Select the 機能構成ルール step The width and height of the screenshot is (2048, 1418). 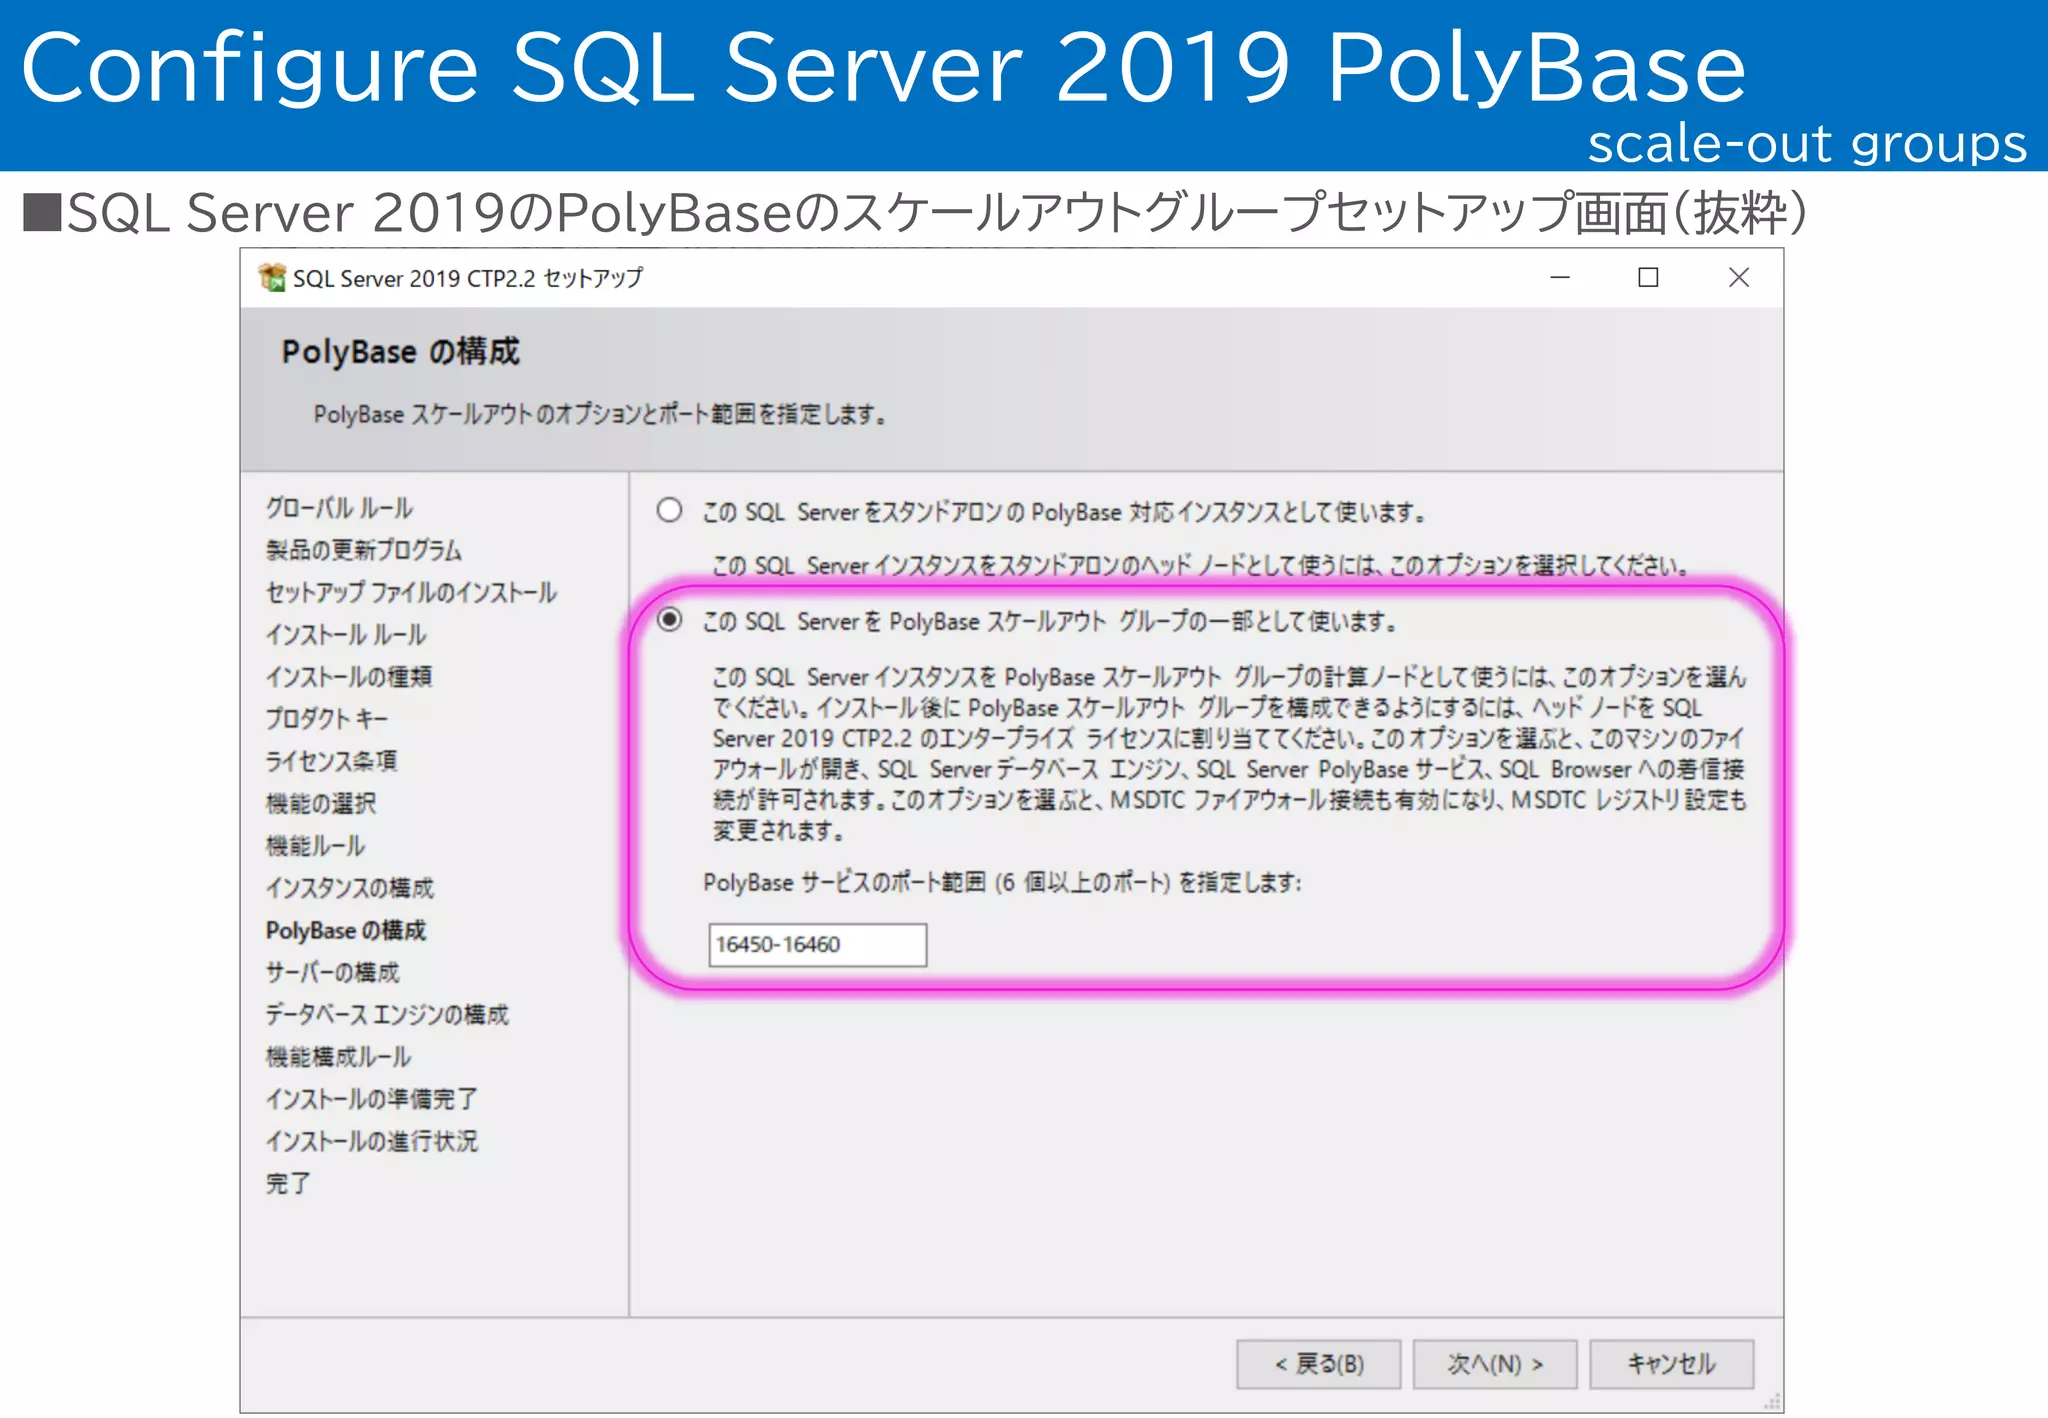(x=338, y=1057)
